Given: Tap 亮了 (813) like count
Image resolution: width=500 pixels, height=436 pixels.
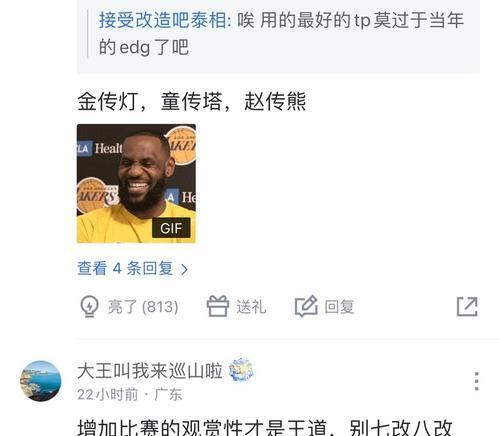Looking at the screenshot, I should pyautogui.click(x=143, y=306).
